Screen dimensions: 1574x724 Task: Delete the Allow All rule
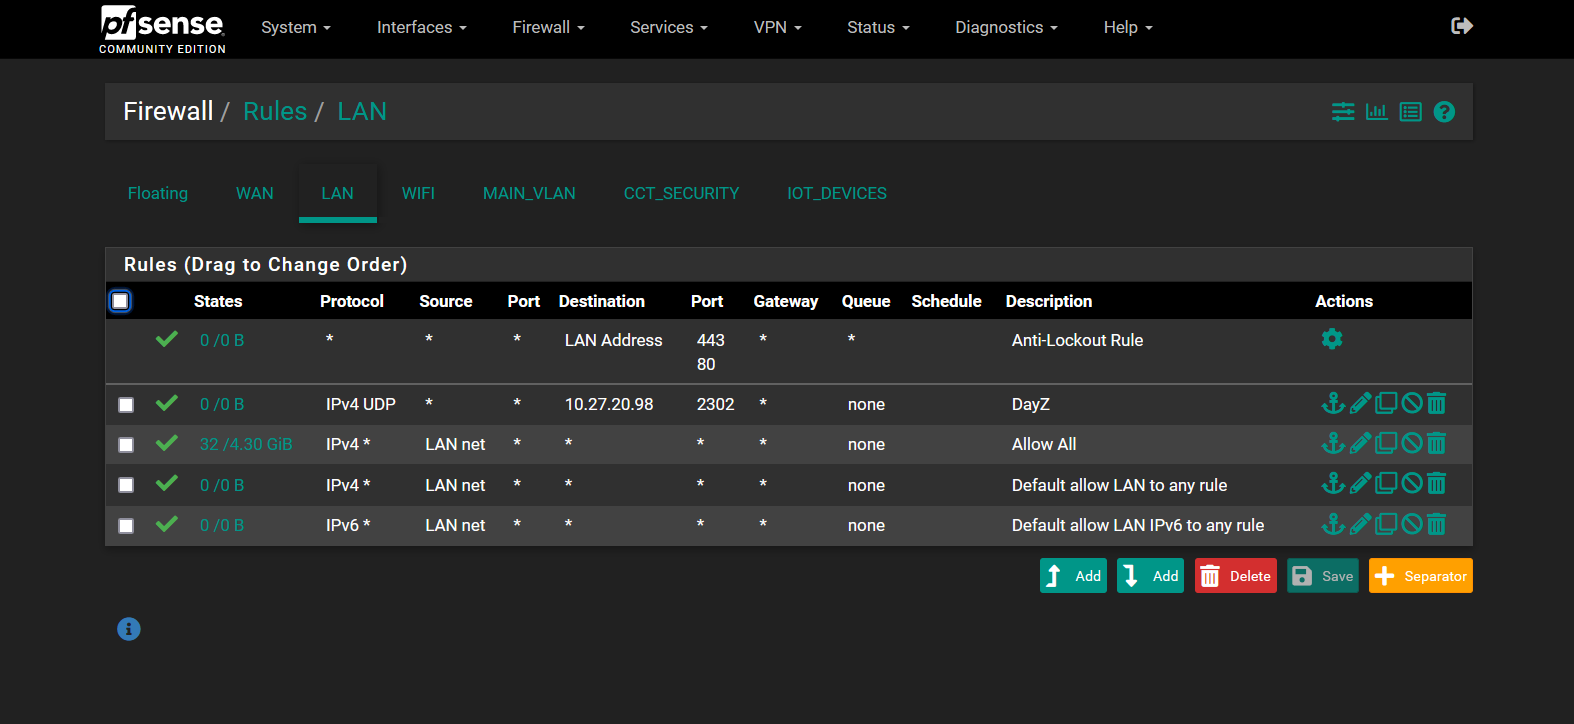1436,443
